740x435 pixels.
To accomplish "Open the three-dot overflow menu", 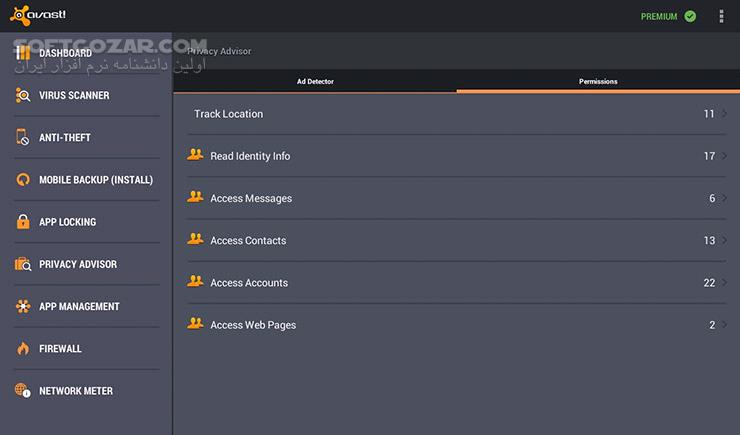I will coord(721,16).
